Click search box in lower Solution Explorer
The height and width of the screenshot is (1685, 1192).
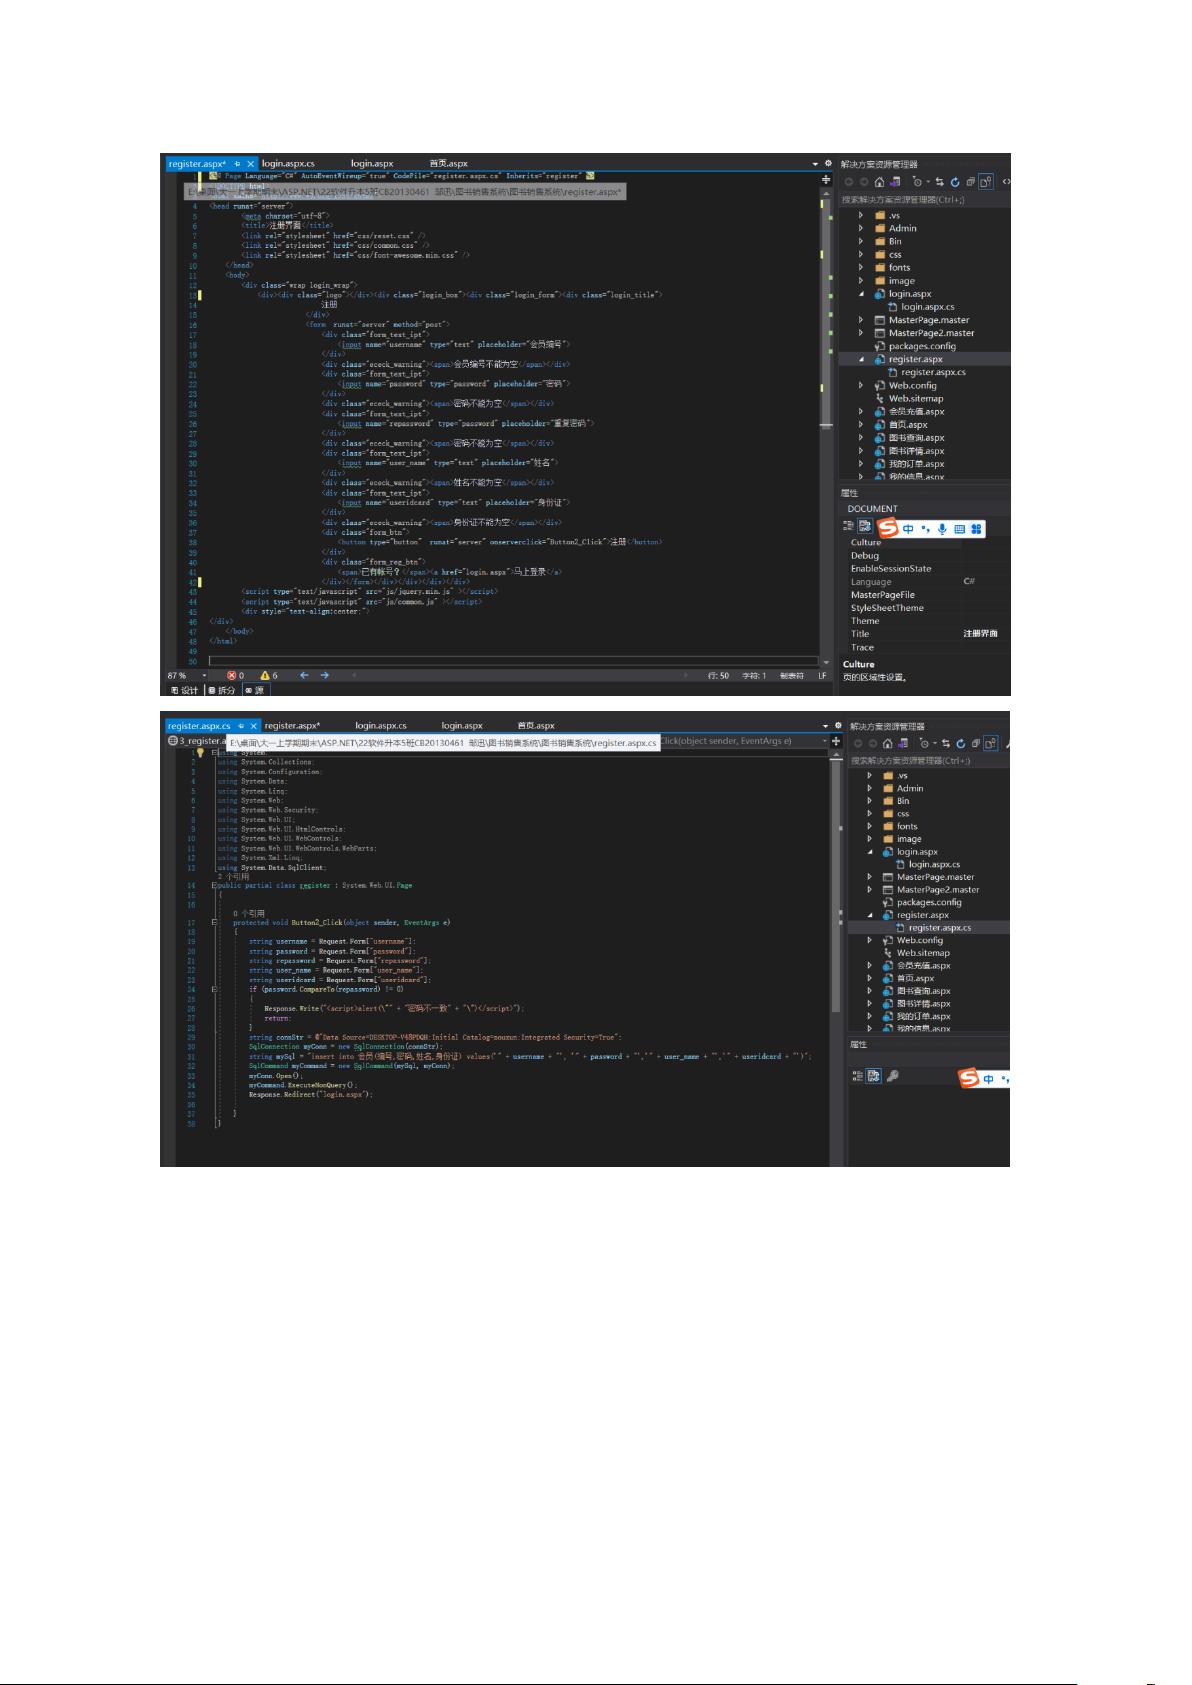click(929, 760)
